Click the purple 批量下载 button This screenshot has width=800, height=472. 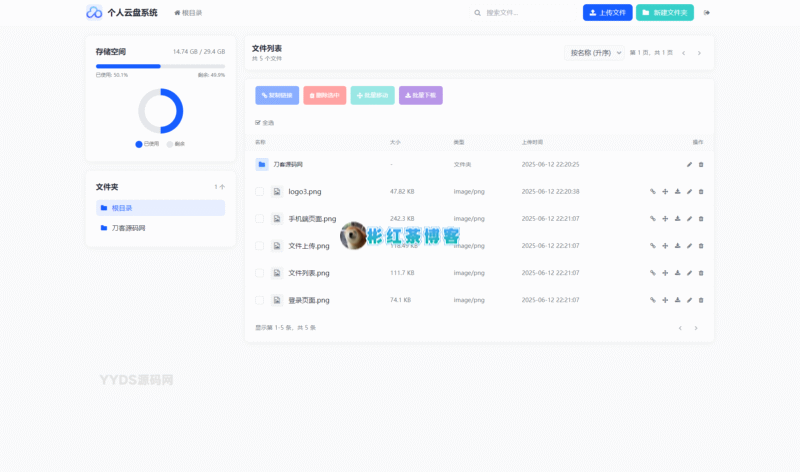tap(421, 95)
